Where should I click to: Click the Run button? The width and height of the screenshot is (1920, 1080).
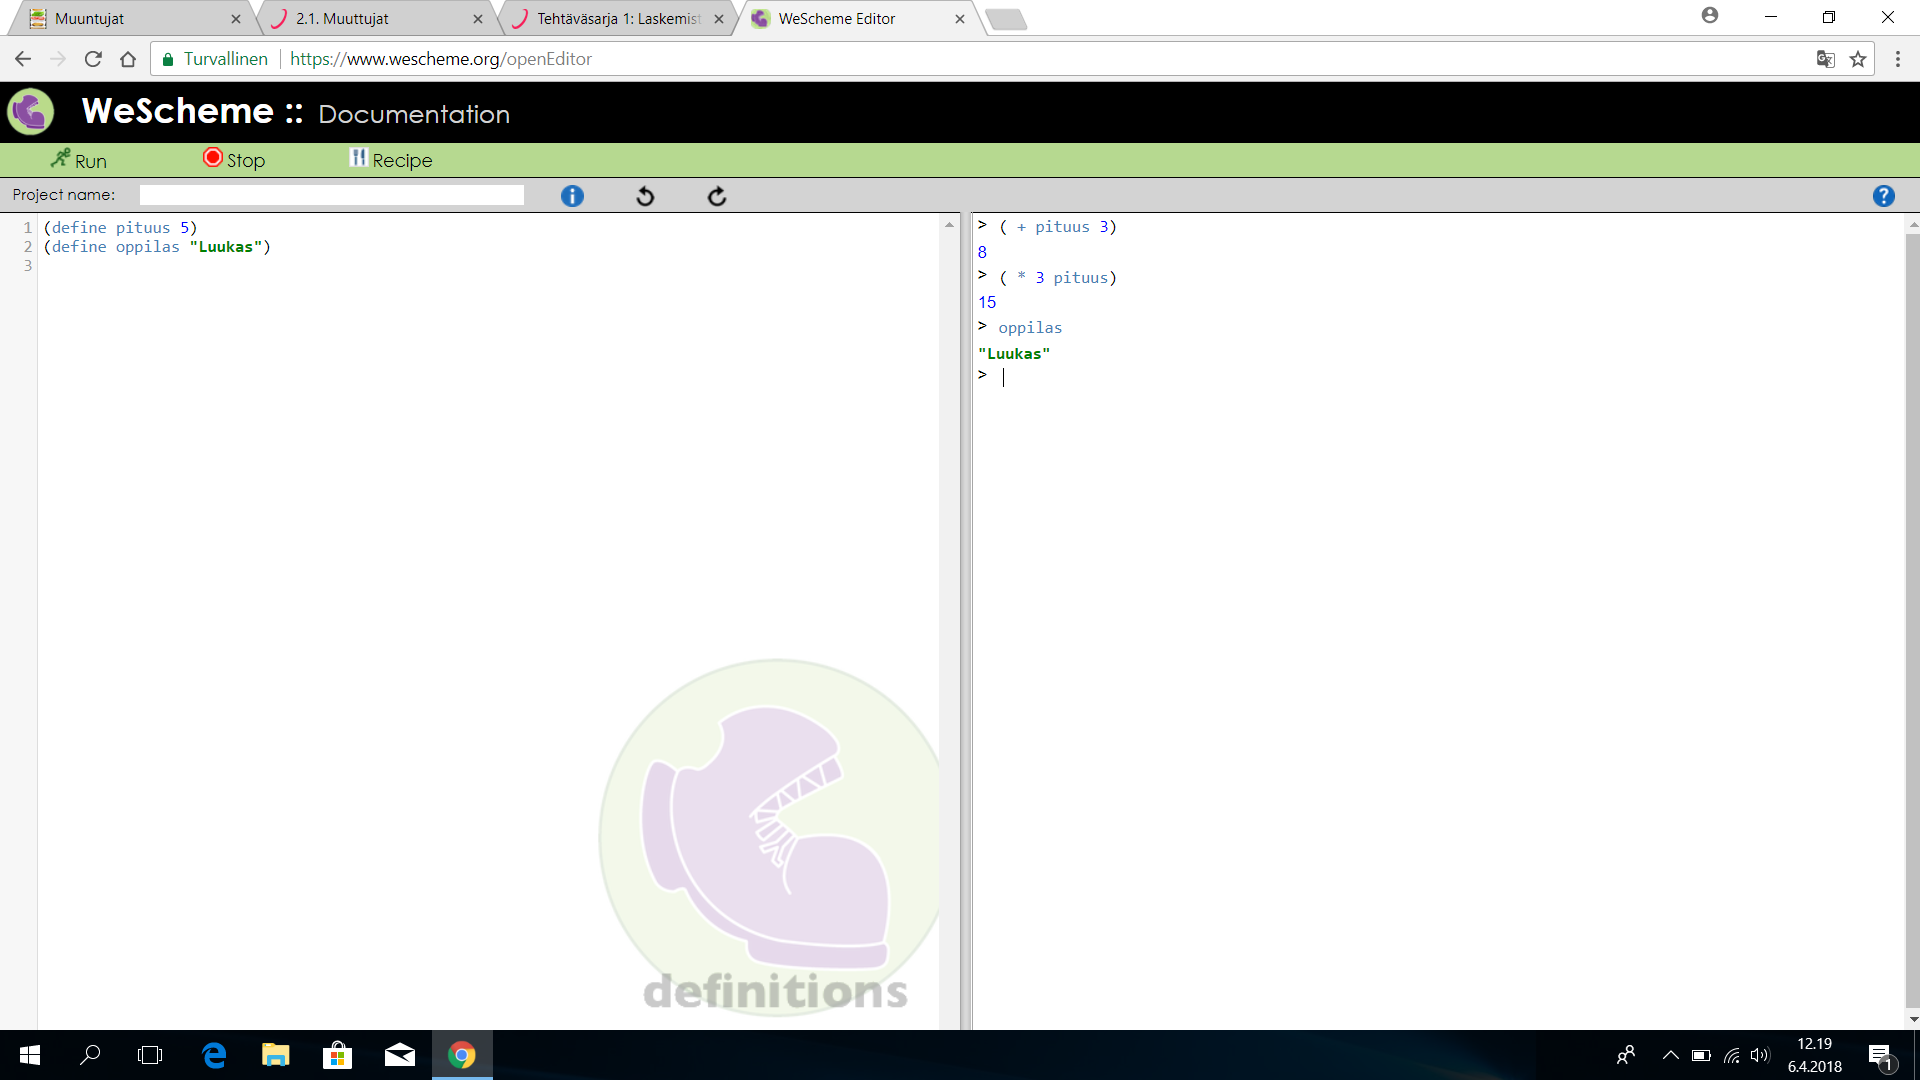pos(79,160)
